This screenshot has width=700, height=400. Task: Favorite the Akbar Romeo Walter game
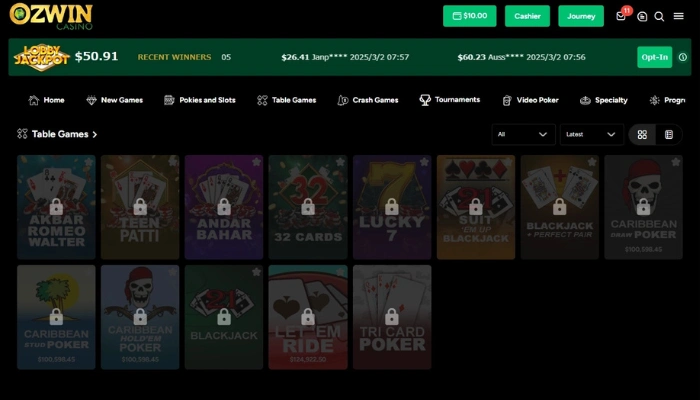click(x=88, y=162)
